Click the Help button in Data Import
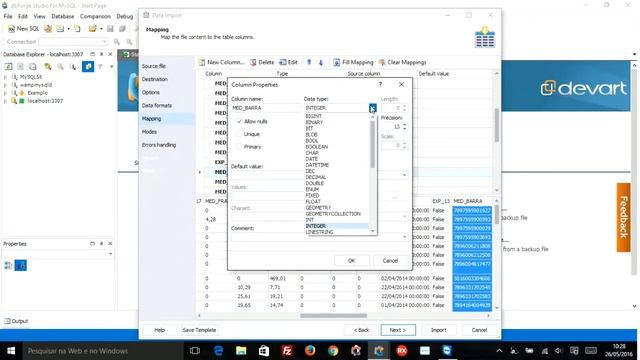 [160, 330]
